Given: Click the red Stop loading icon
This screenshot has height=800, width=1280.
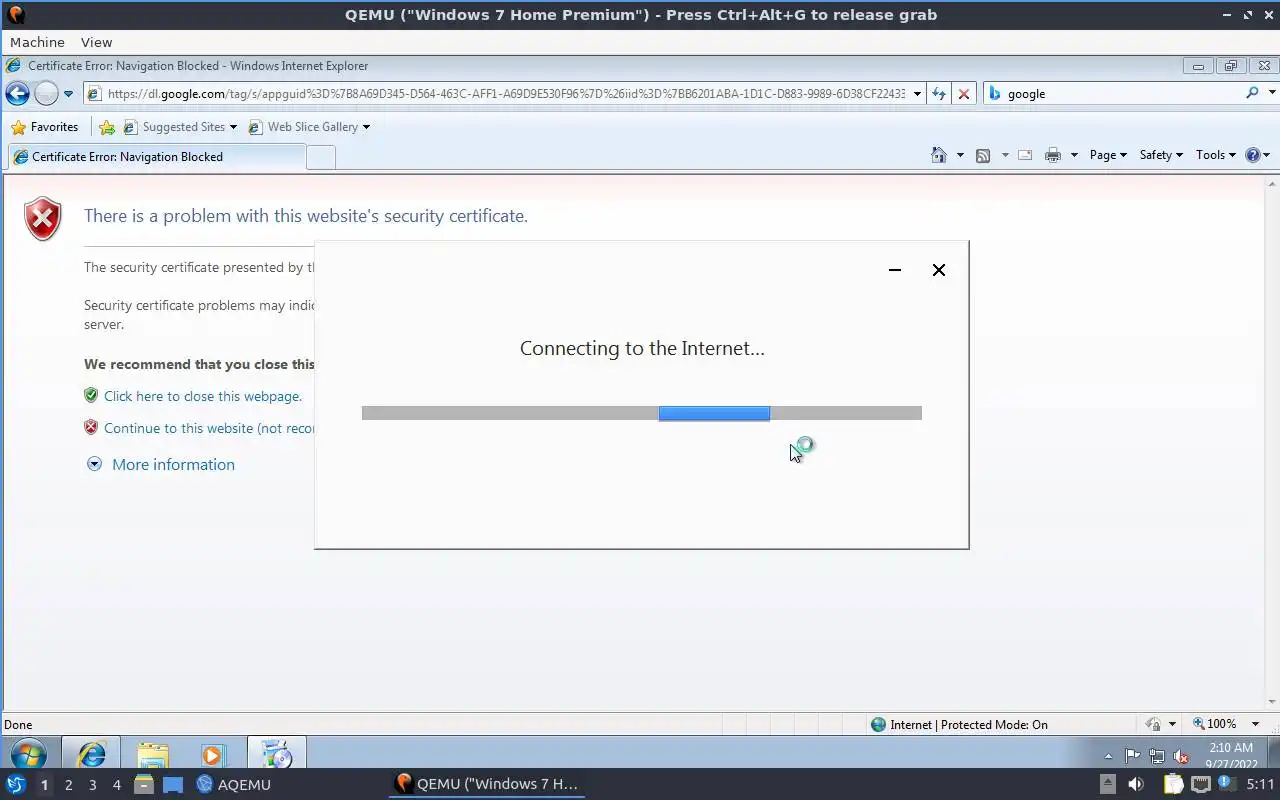Looking at the screenshot, I should click(964, 94).
